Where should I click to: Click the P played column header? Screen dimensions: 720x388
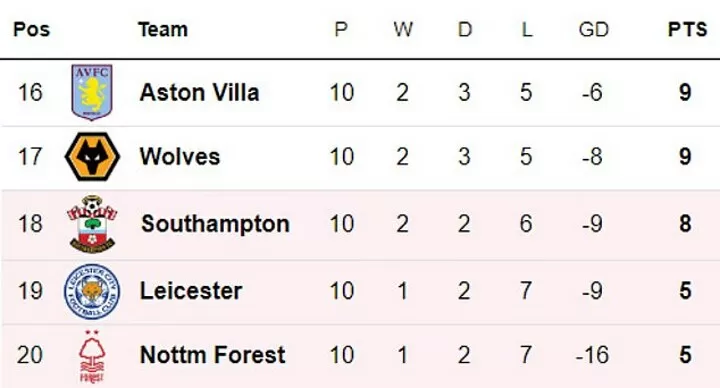(x=341, y=30)
